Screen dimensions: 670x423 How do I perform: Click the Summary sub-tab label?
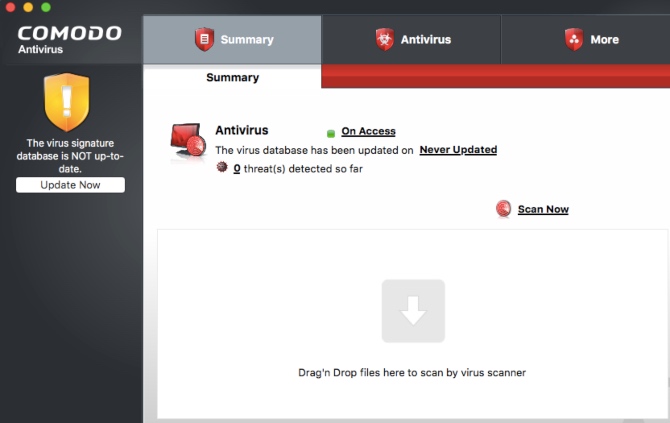click(232, 77)
